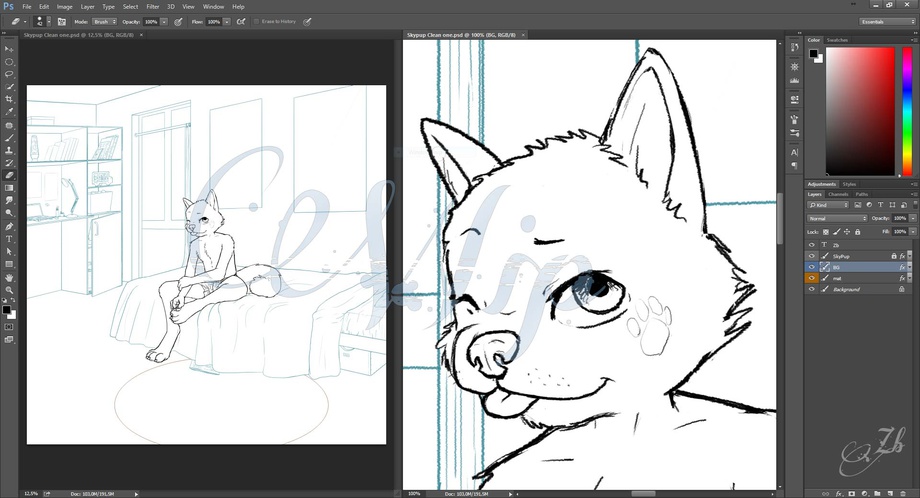920x498 pixels.
Task: Switch to the Channels tab
Action: pos(838,194)
